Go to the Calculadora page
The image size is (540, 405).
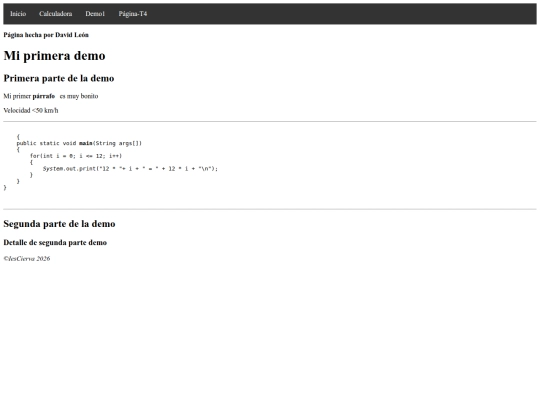tap(55, 14)
